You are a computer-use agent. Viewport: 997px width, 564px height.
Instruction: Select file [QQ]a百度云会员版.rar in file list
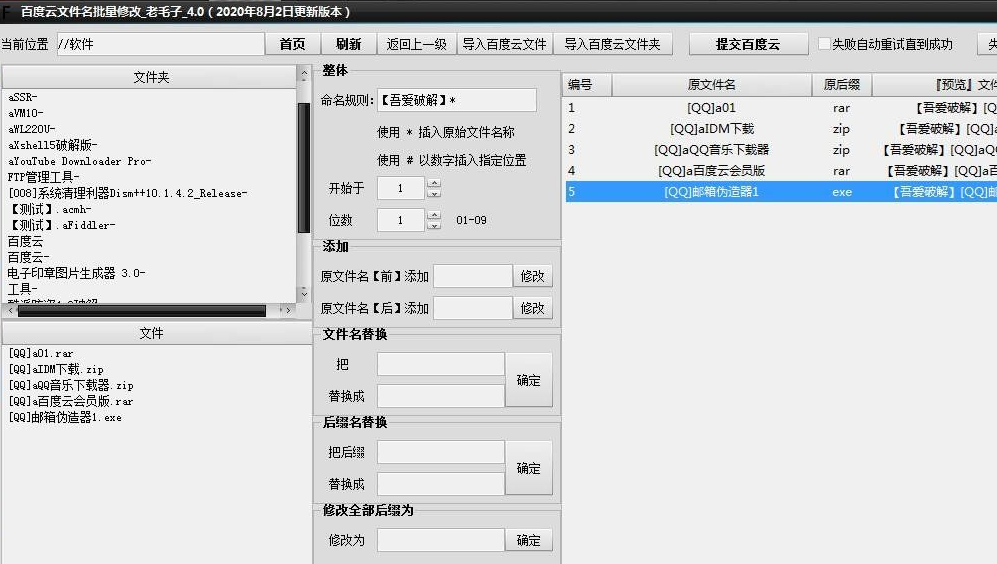pos(71,401)
